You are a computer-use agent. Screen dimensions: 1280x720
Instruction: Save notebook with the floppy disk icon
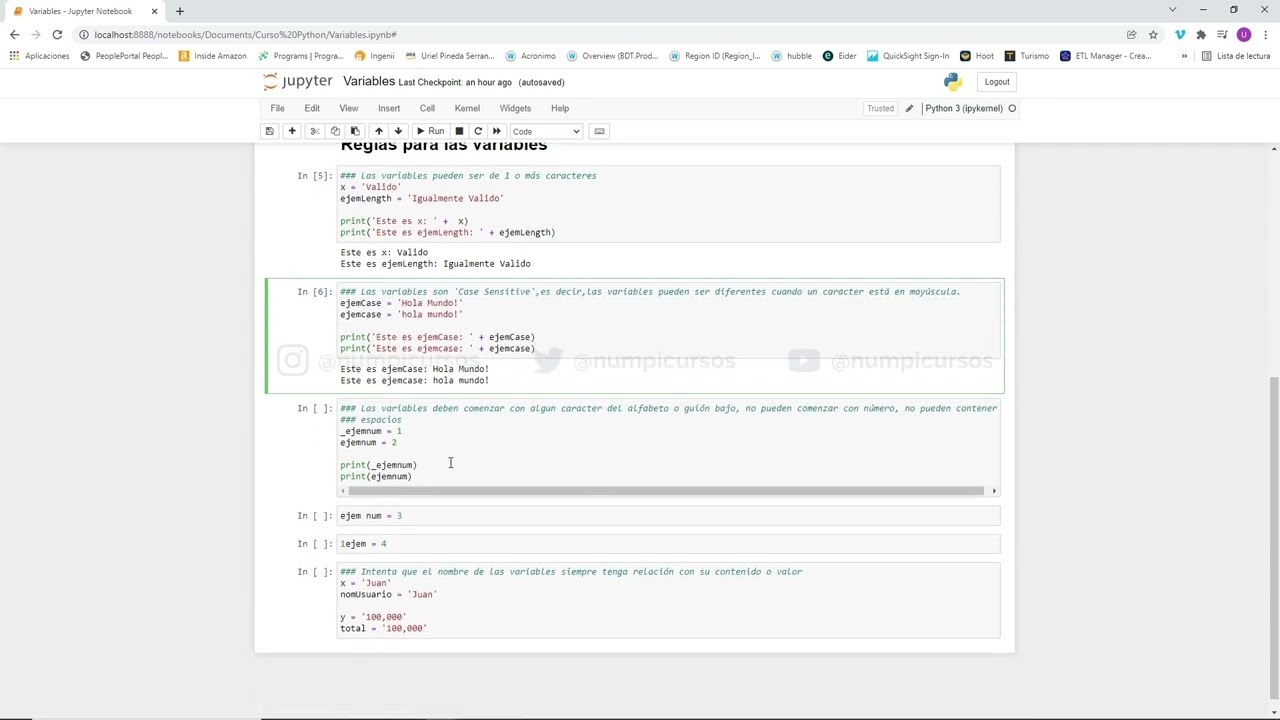click(269, 131)
